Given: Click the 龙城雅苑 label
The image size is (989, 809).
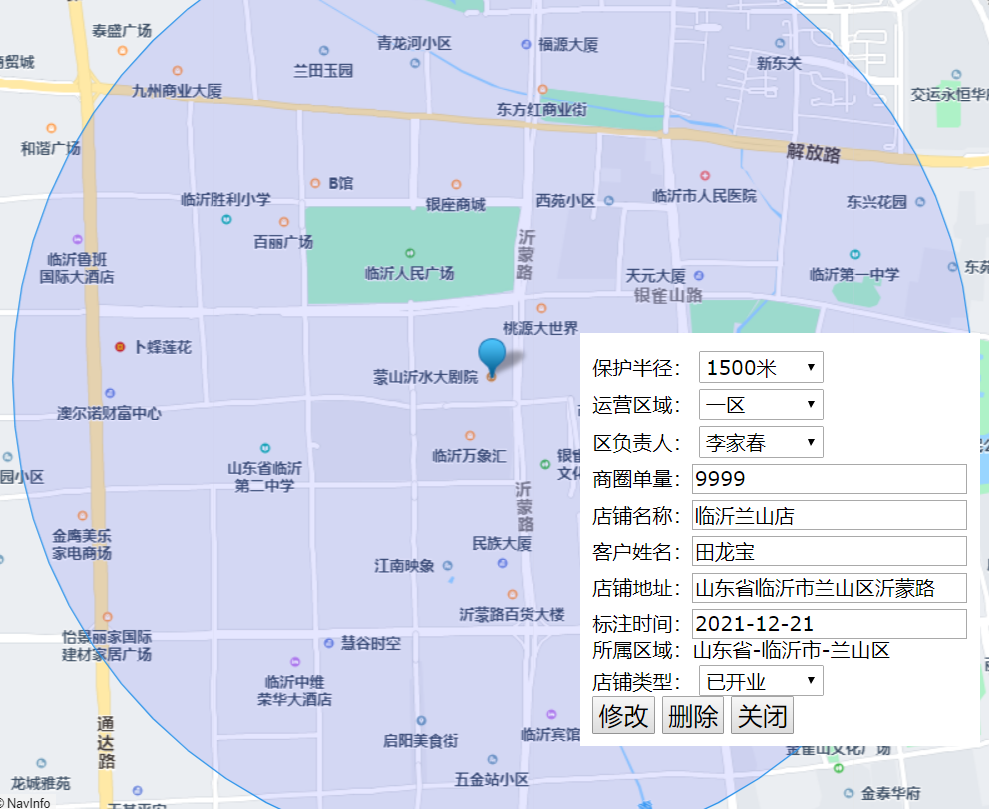Looking at the screenshot, I should click(41, 783).
